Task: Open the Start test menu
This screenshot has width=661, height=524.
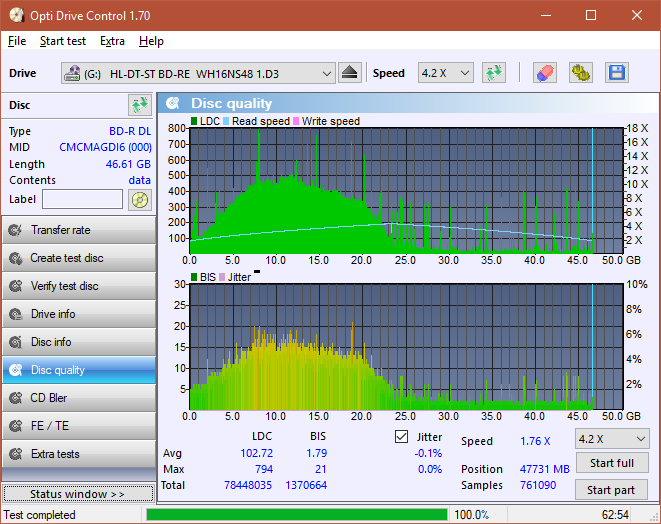Action: (x=63, y=41)
